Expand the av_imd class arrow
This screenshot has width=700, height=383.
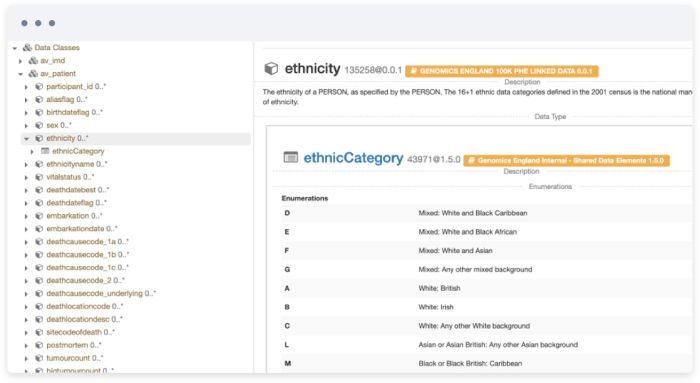[20, 61]
